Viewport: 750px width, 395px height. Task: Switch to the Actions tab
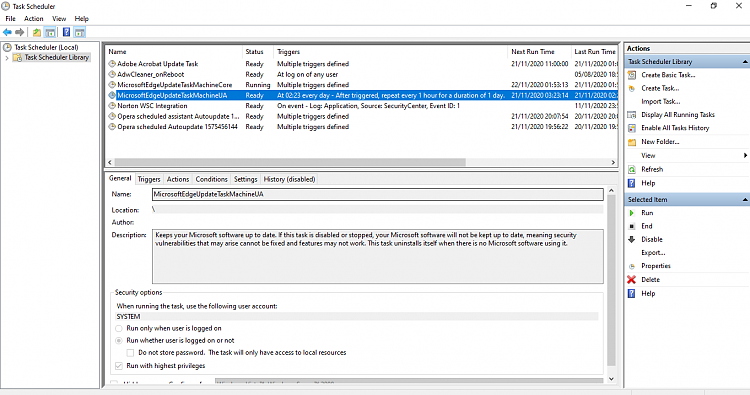178,179
